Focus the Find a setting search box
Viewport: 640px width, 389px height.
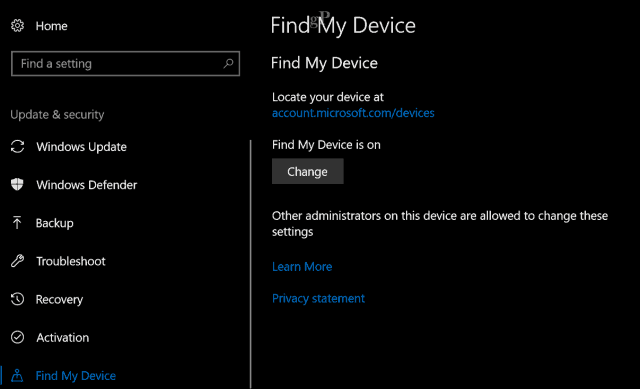[125, 63]
